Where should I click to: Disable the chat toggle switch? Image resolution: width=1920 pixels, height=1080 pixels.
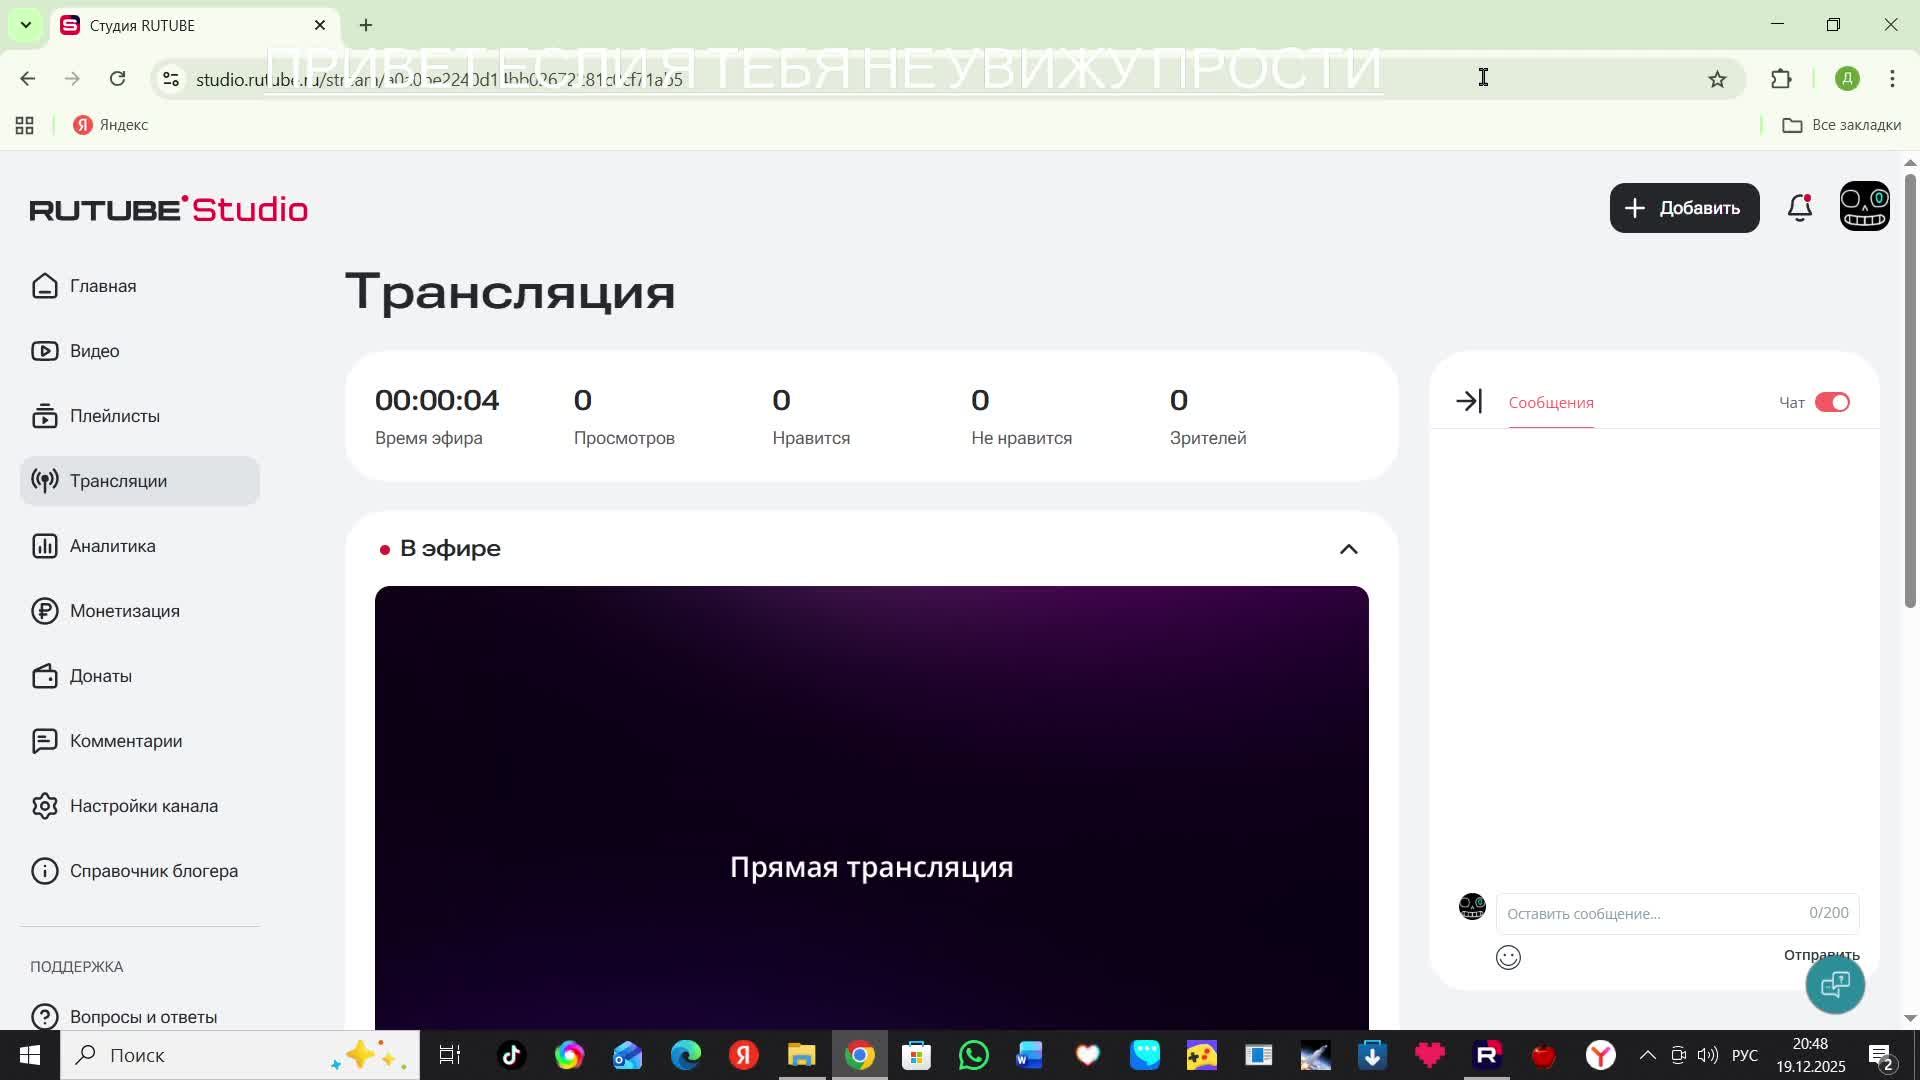point(1832,402)
